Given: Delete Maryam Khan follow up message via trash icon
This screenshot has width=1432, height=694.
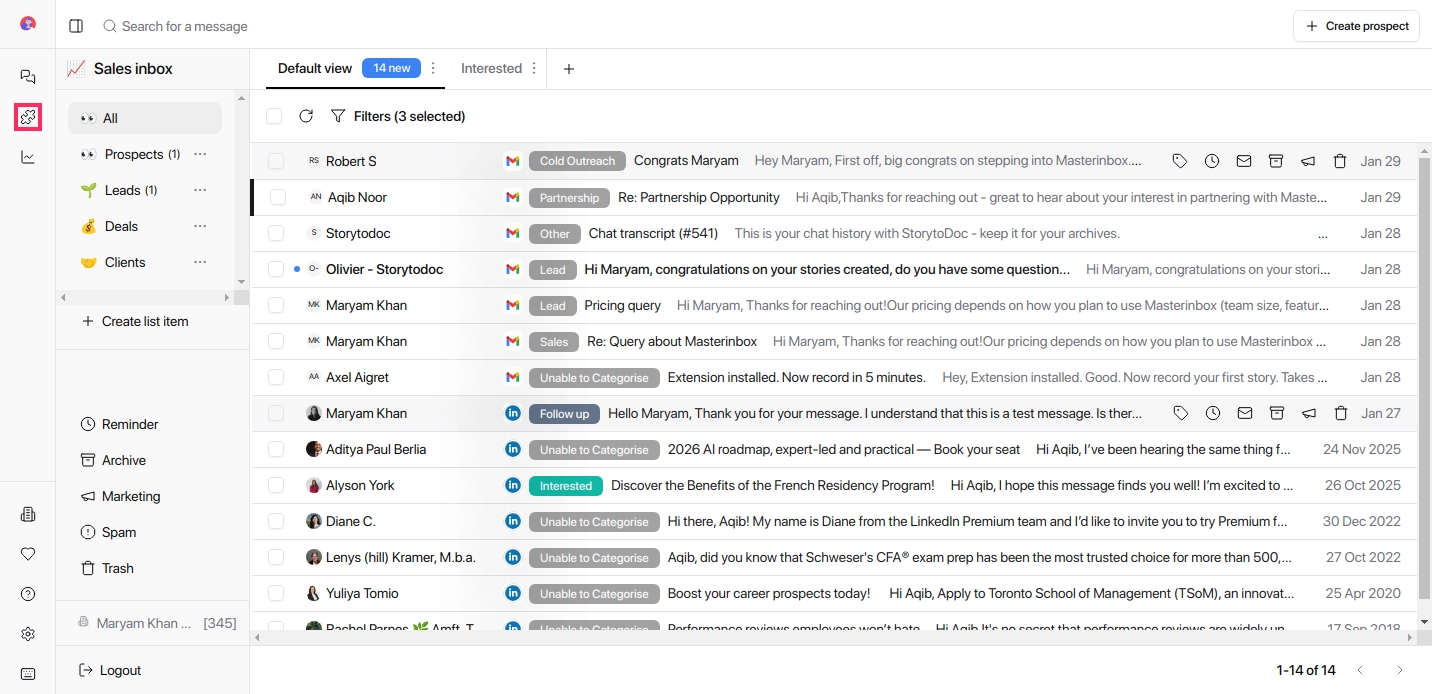Looking at the screenshot, I should click(1341, 413).
